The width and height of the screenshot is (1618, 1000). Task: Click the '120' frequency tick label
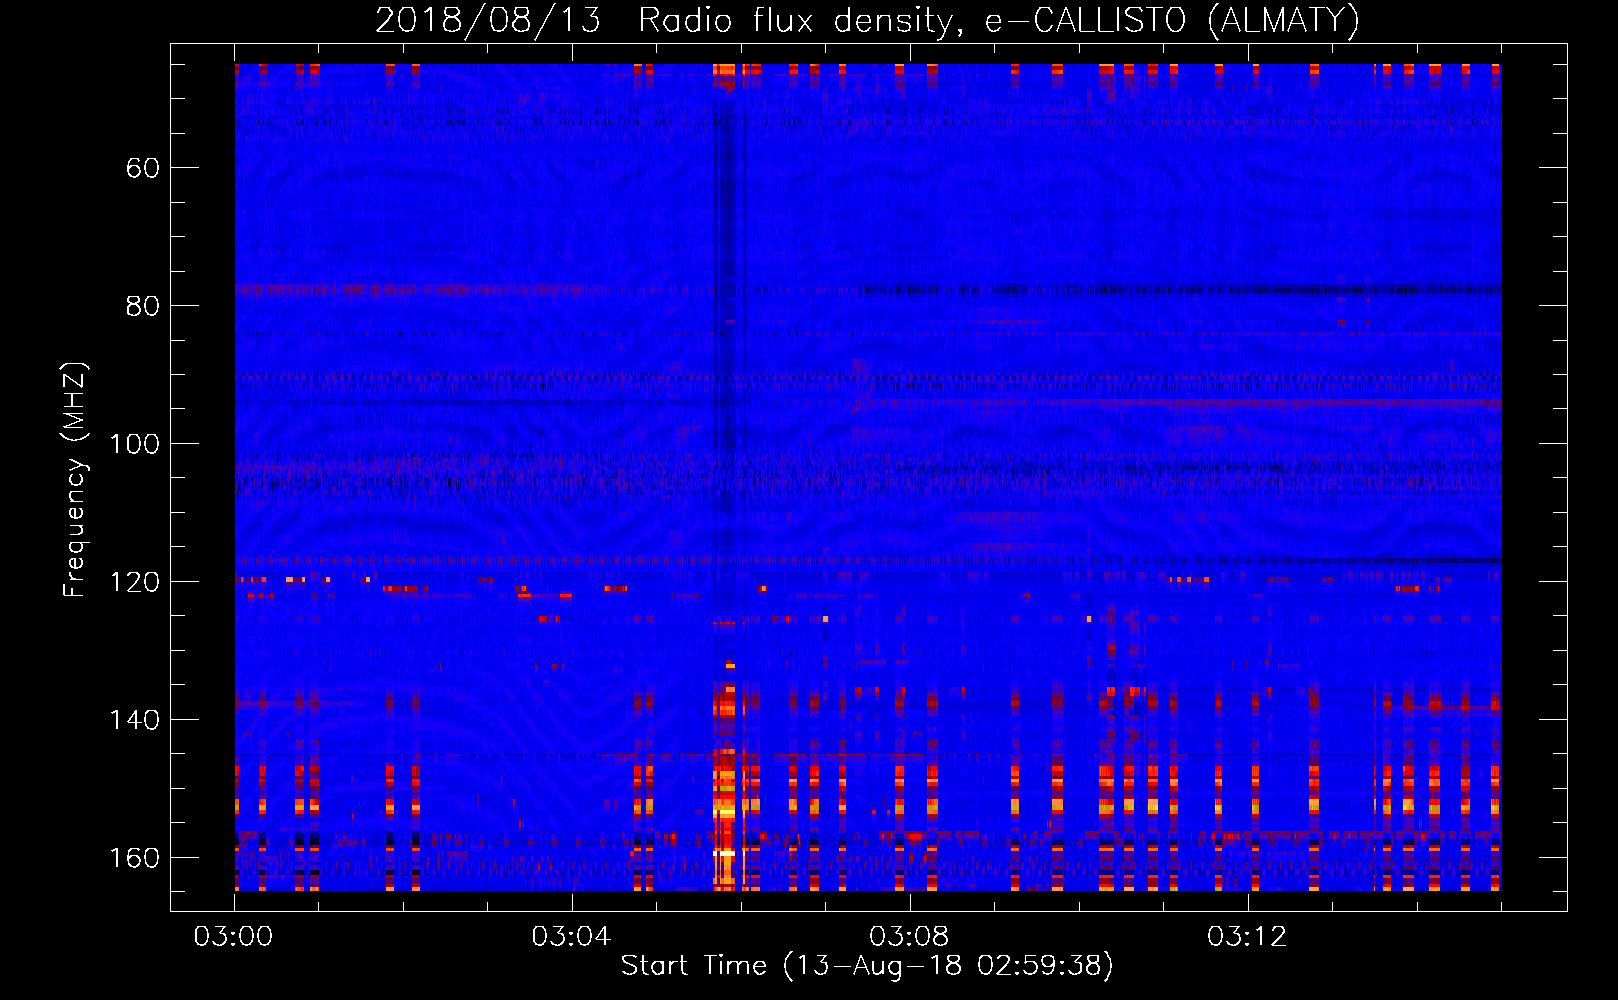click(x=135, y=582)
